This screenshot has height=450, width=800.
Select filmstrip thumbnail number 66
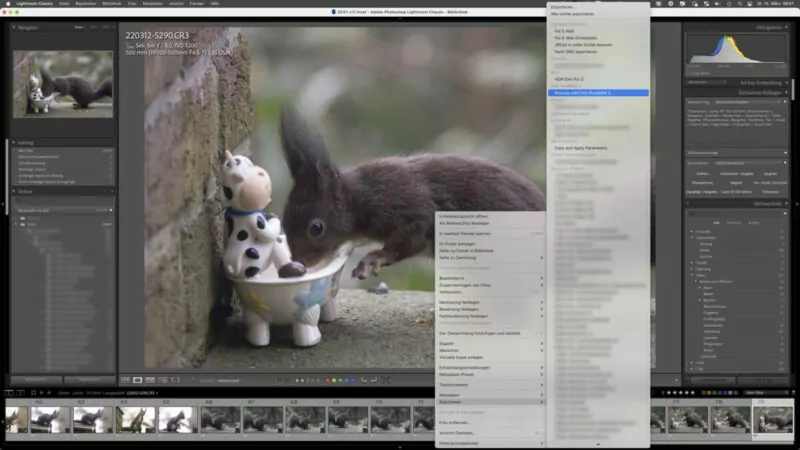[220, 419]
